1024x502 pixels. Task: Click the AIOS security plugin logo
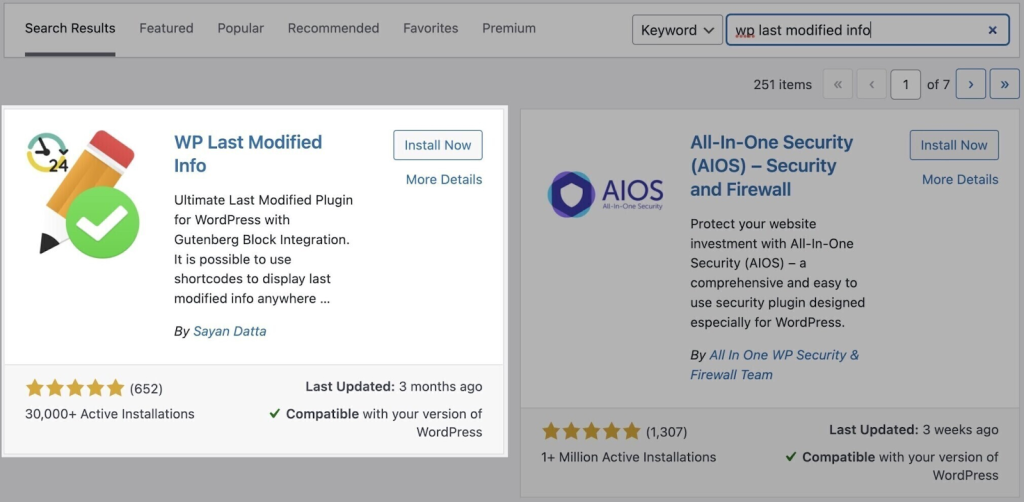coord(606,193)
